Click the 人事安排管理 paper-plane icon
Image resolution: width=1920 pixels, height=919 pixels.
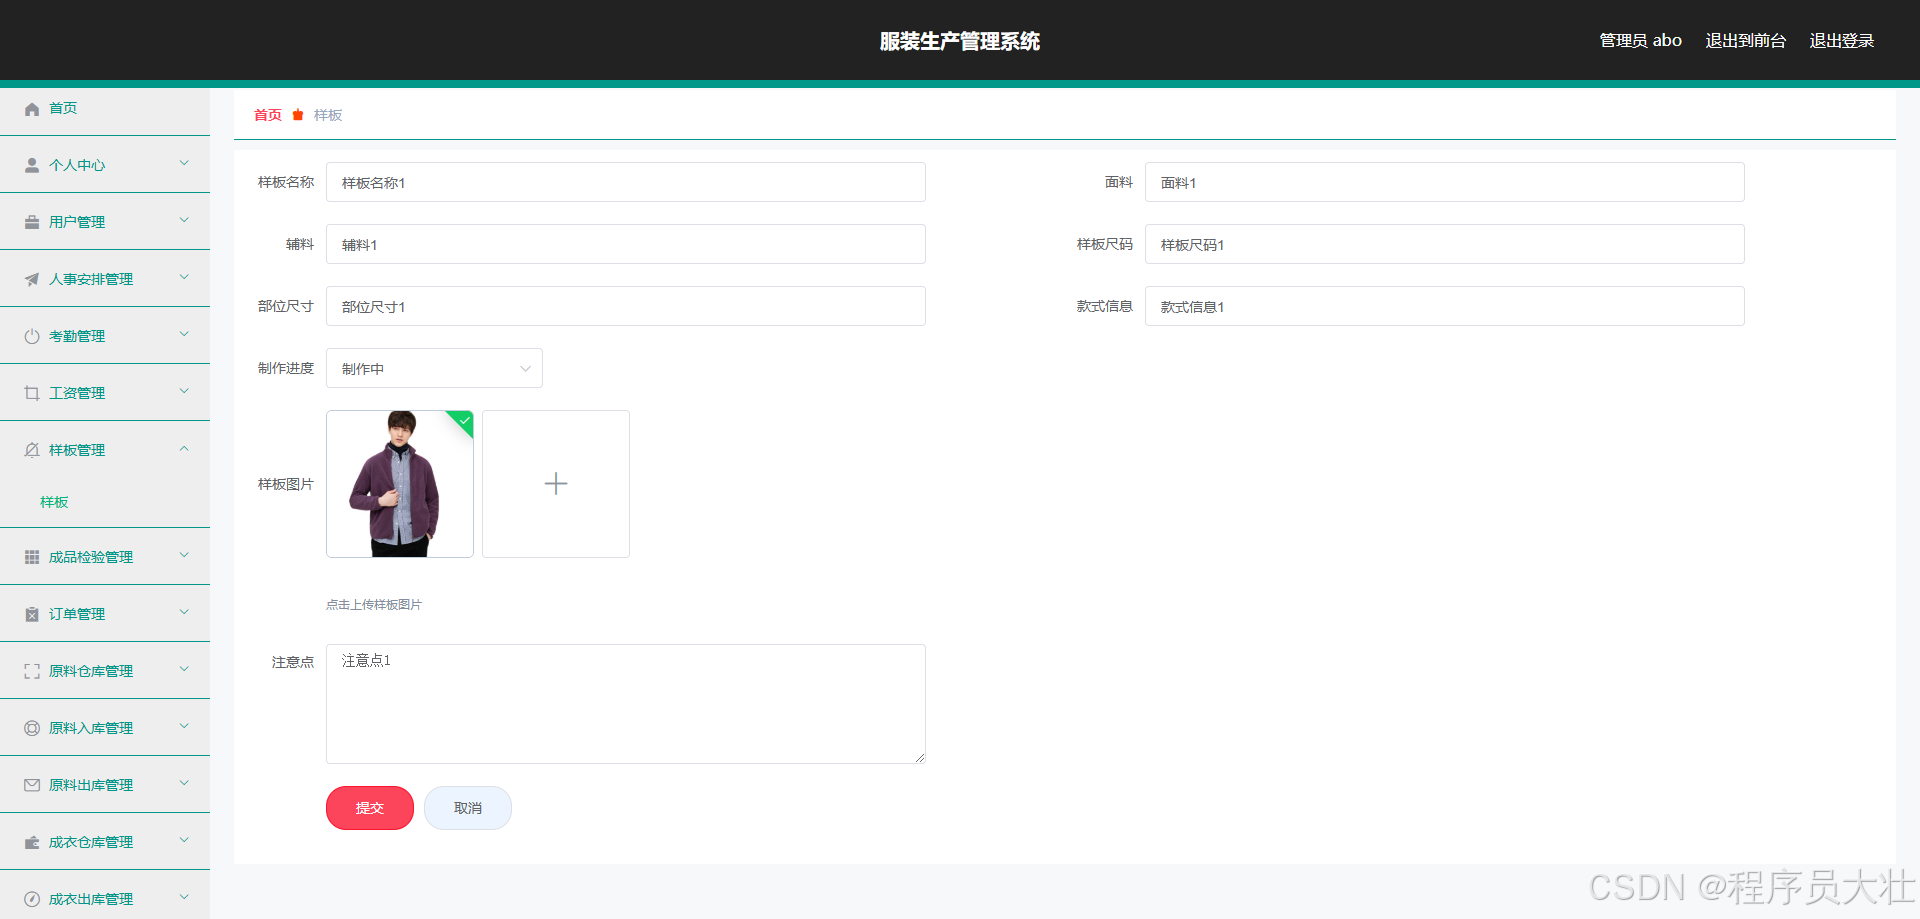(31, 278)
